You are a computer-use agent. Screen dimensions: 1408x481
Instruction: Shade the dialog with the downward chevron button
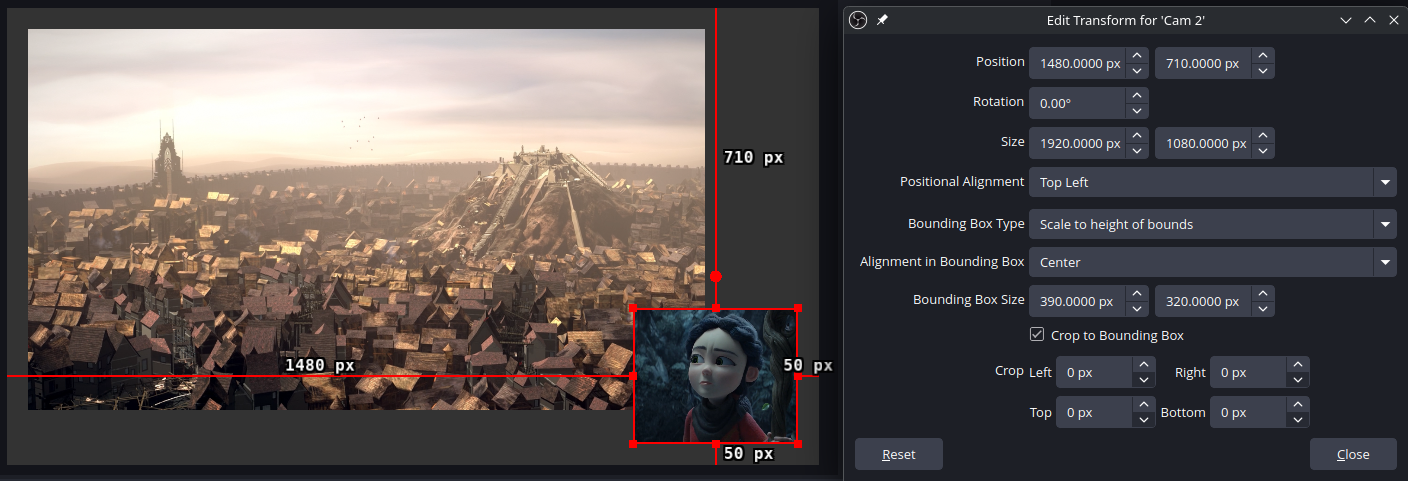tap(1346, 20)
